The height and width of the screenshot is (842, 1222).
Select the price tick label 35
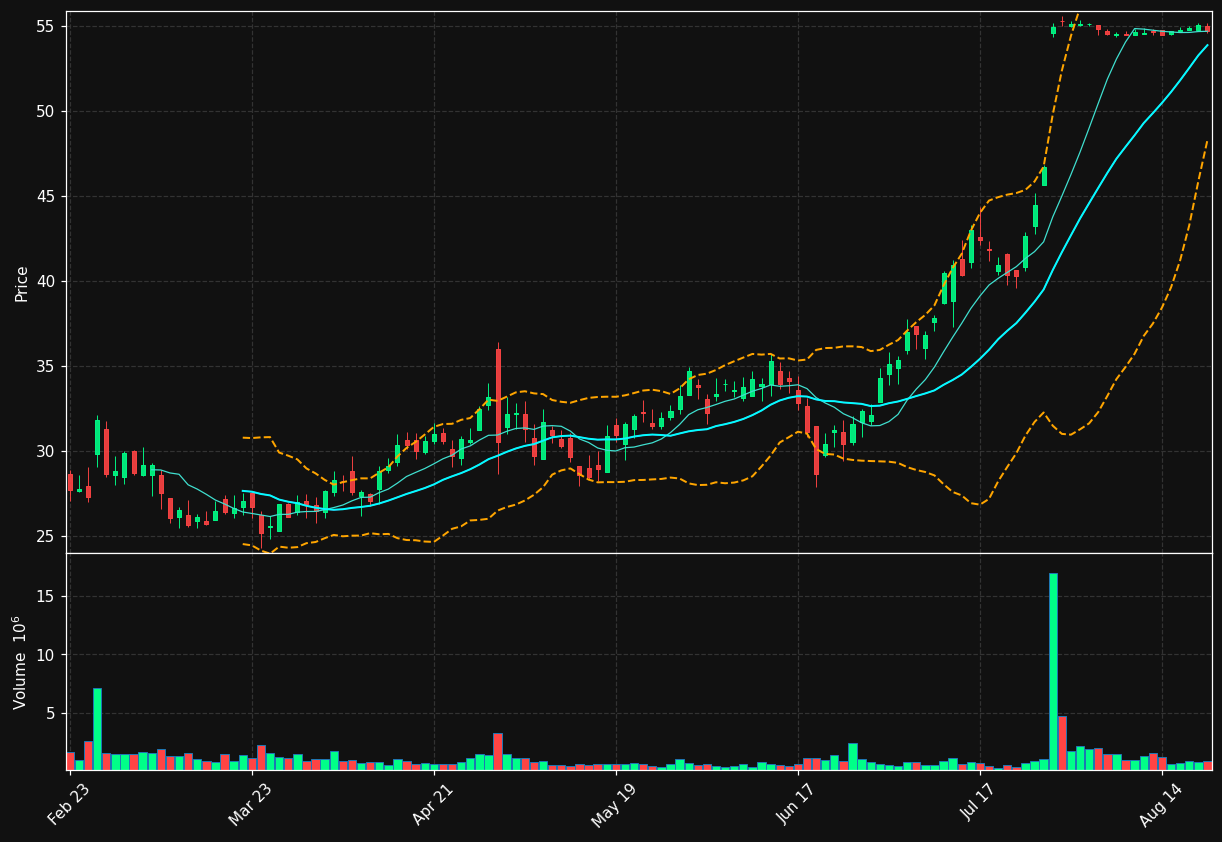coord(46,366)
